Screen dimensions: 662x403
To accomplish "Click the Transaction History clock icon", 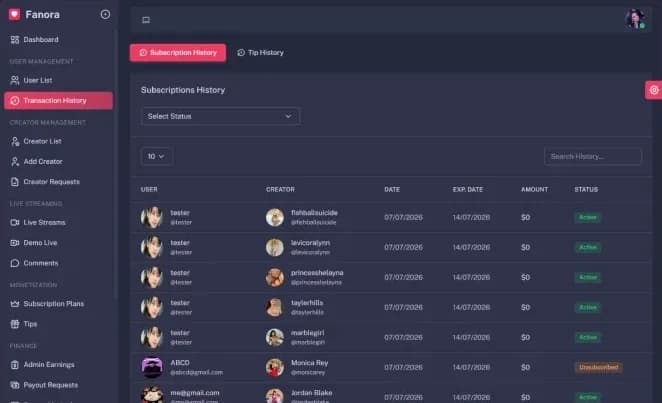I will (15, 100).
